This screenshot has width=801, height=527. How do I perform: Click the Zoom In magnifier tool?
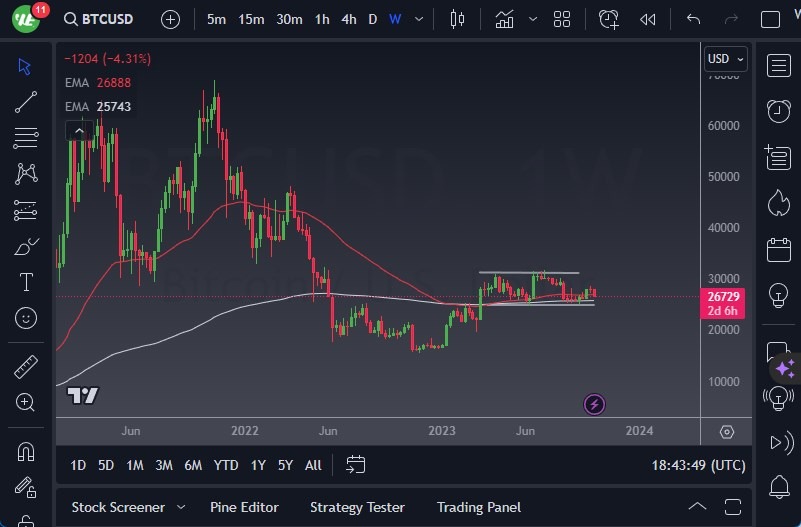click(x=26, y=402)
